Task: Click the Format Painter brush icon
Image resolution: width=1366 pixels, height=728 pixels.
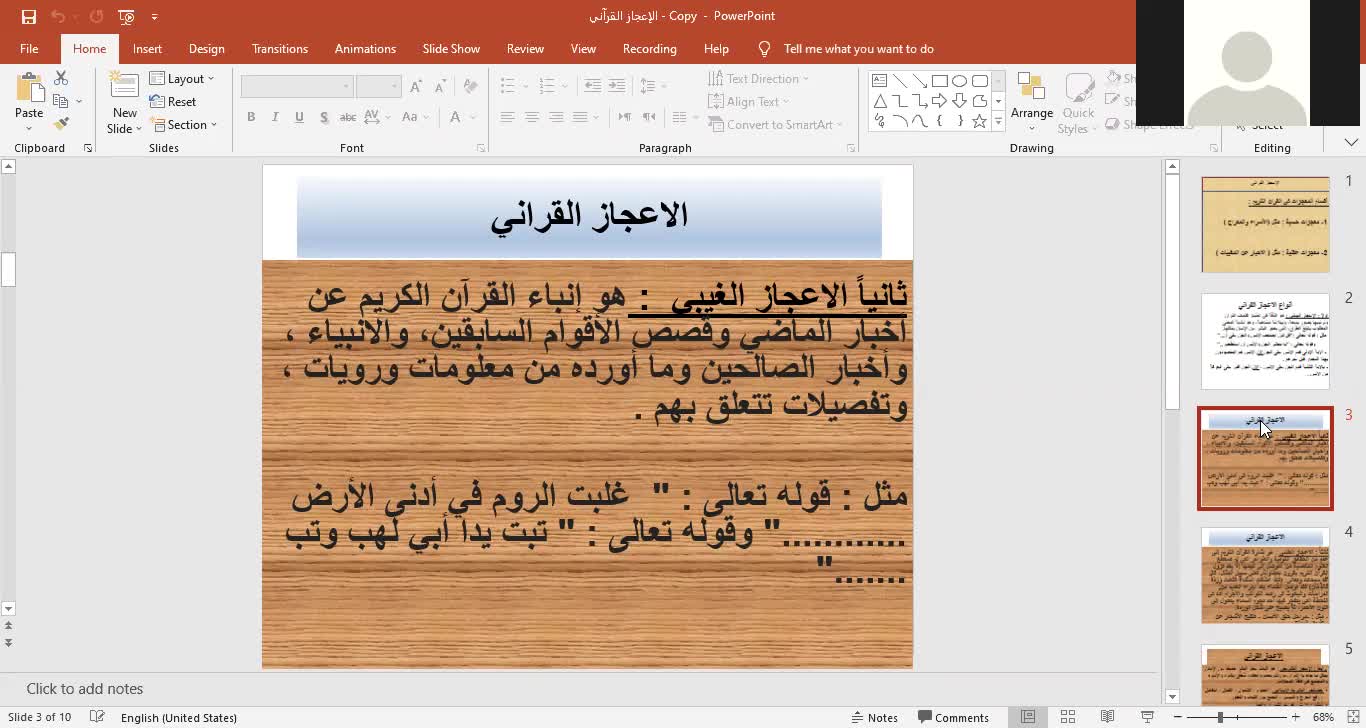Action: (61, 124)
